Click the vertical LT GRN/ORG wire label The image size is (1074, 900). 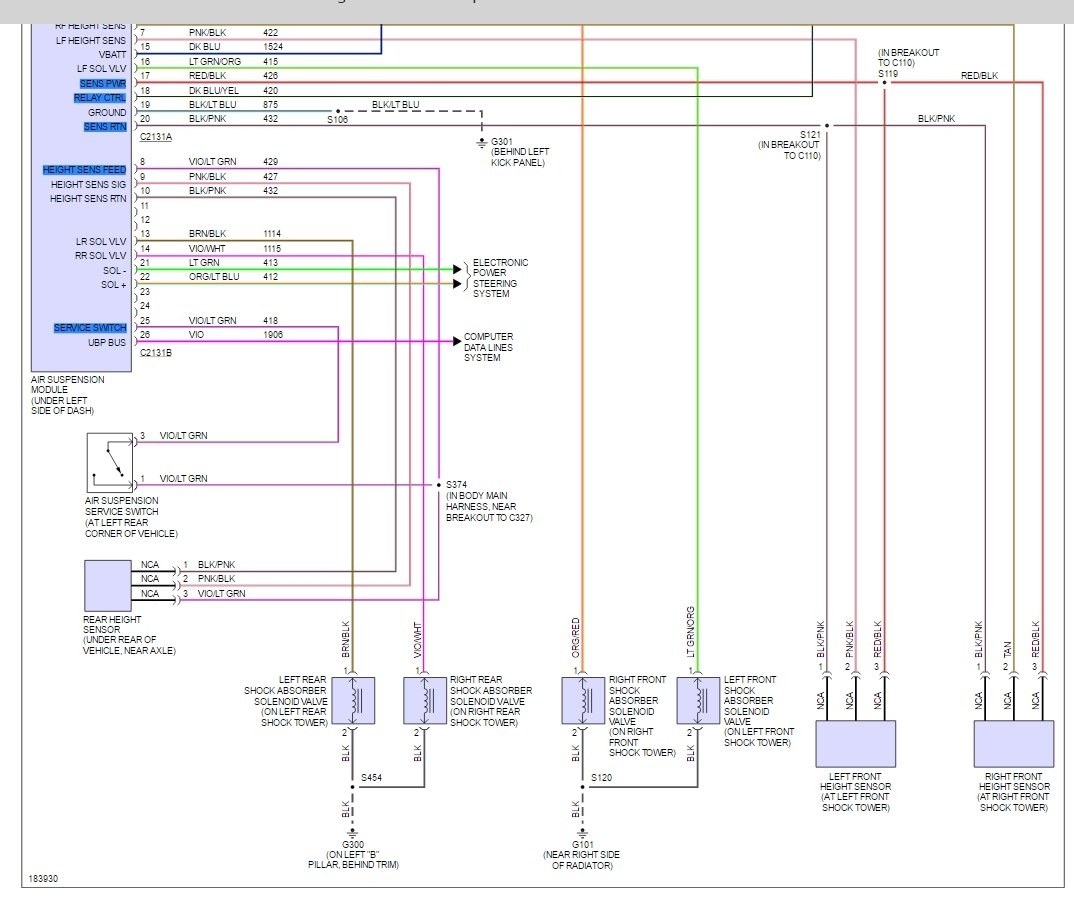[690, 632]
